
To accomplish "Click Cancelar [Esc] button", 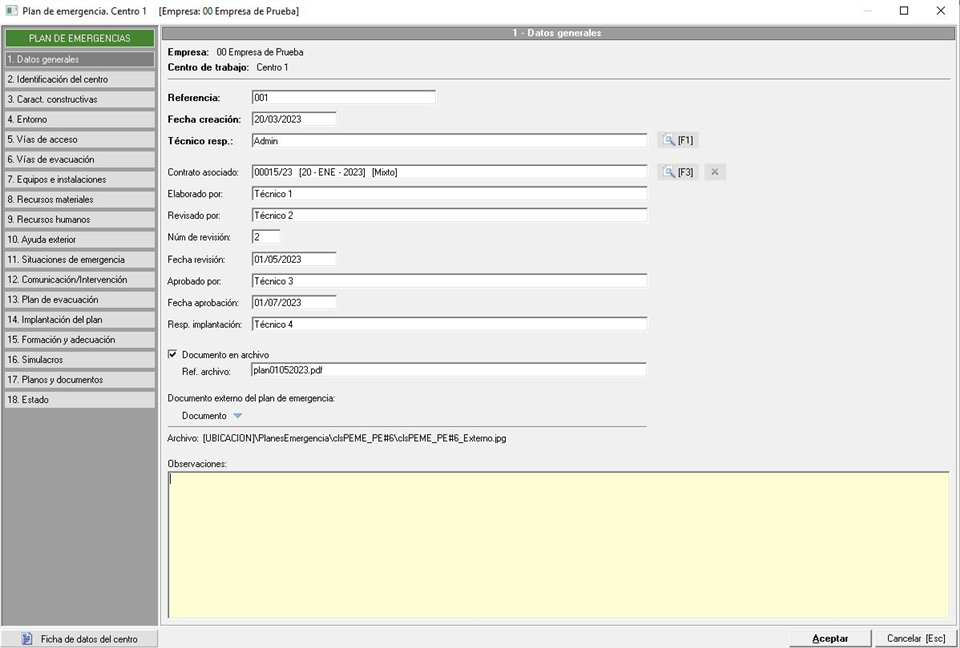I will coord(916,638).
